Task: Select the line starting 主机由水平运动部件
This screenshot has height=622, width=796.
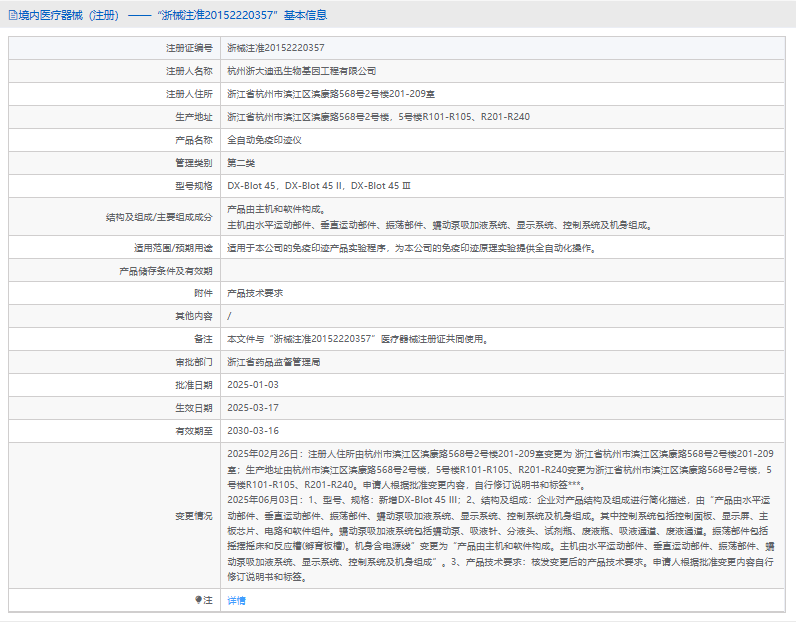Action: (440, 225)
